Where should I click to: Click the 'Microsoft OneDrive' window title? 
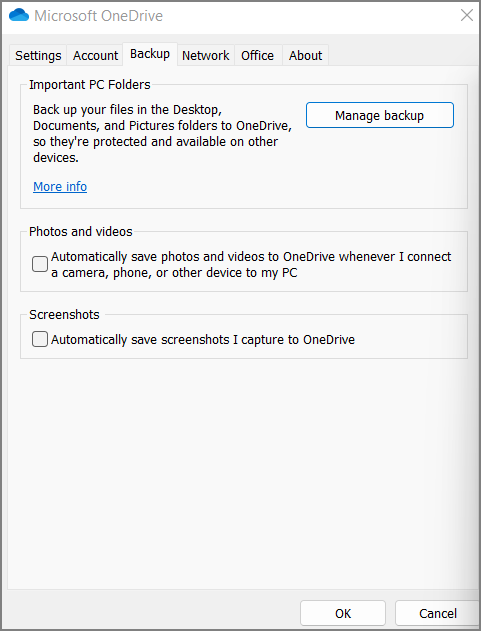pos(99,16)
